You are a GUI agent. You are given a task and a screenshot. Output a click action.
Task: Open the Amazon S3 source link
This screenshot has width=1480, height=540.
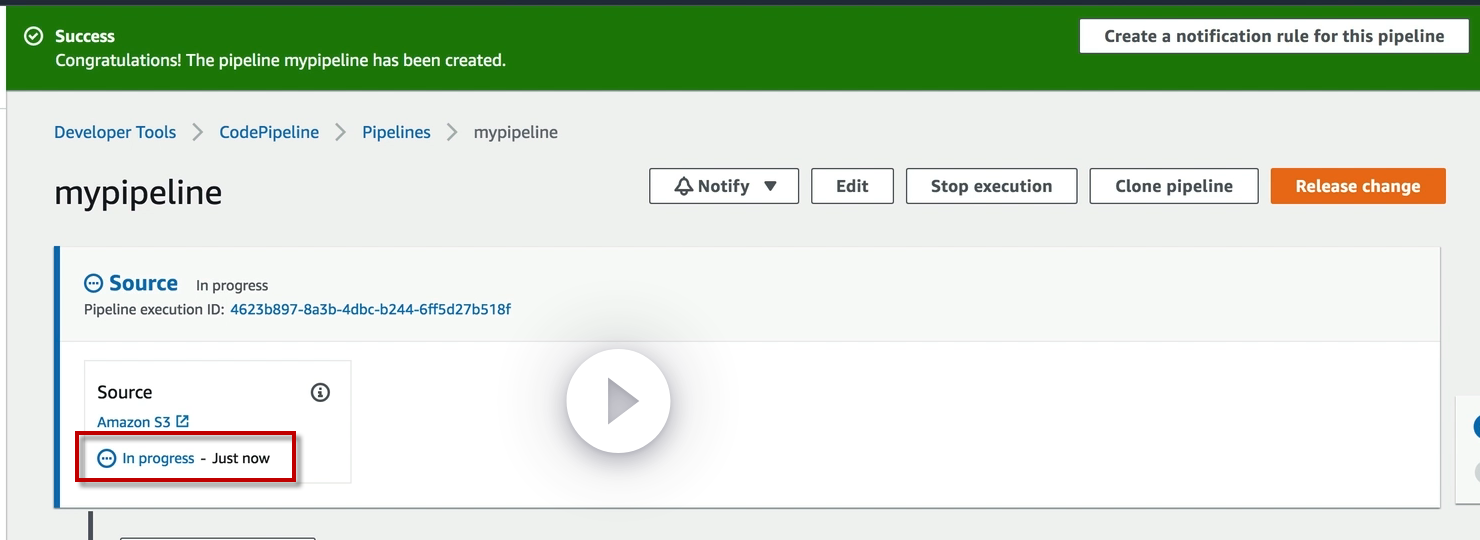(134, 422)
